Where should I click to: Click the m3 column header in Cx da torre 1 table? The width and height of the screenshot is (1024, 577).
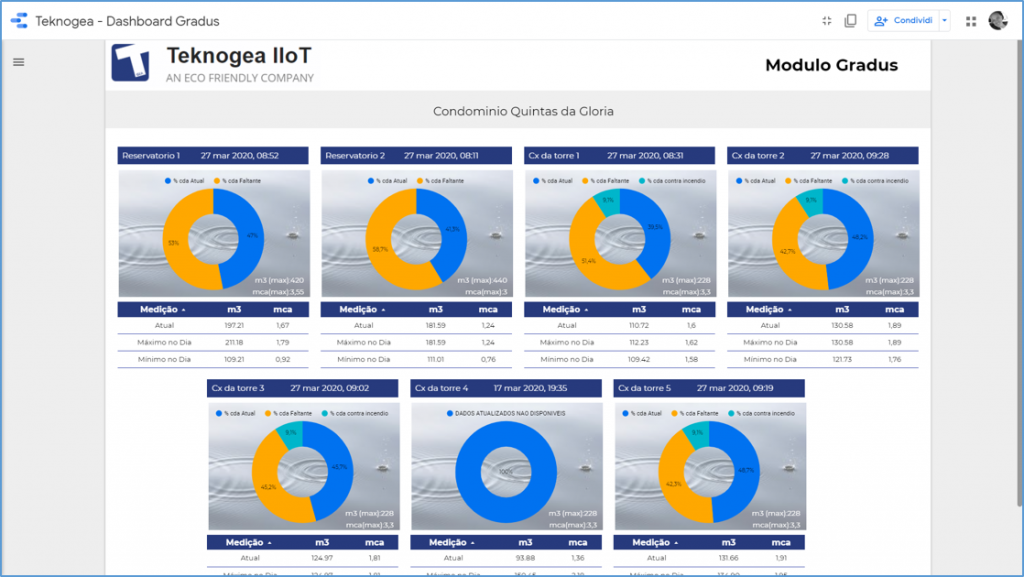(x=639, y=309)
